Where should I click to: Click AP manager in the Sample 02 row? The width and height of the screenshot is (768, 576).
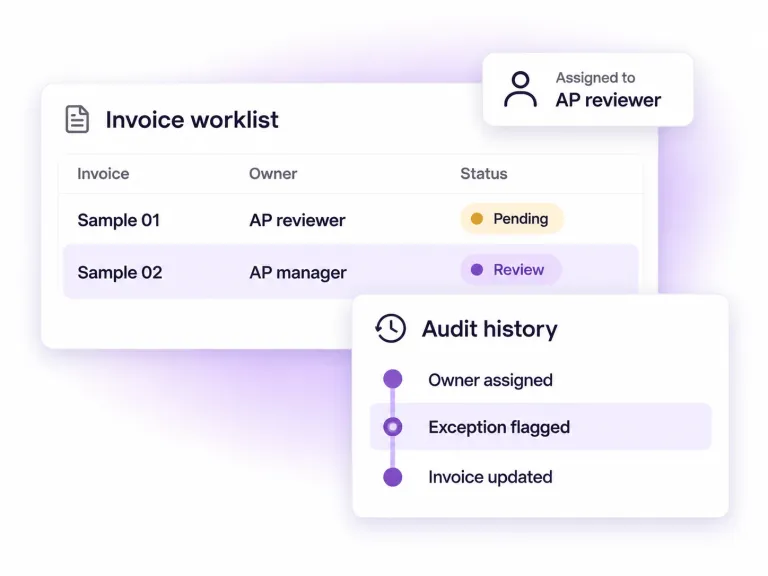(298, 273)
